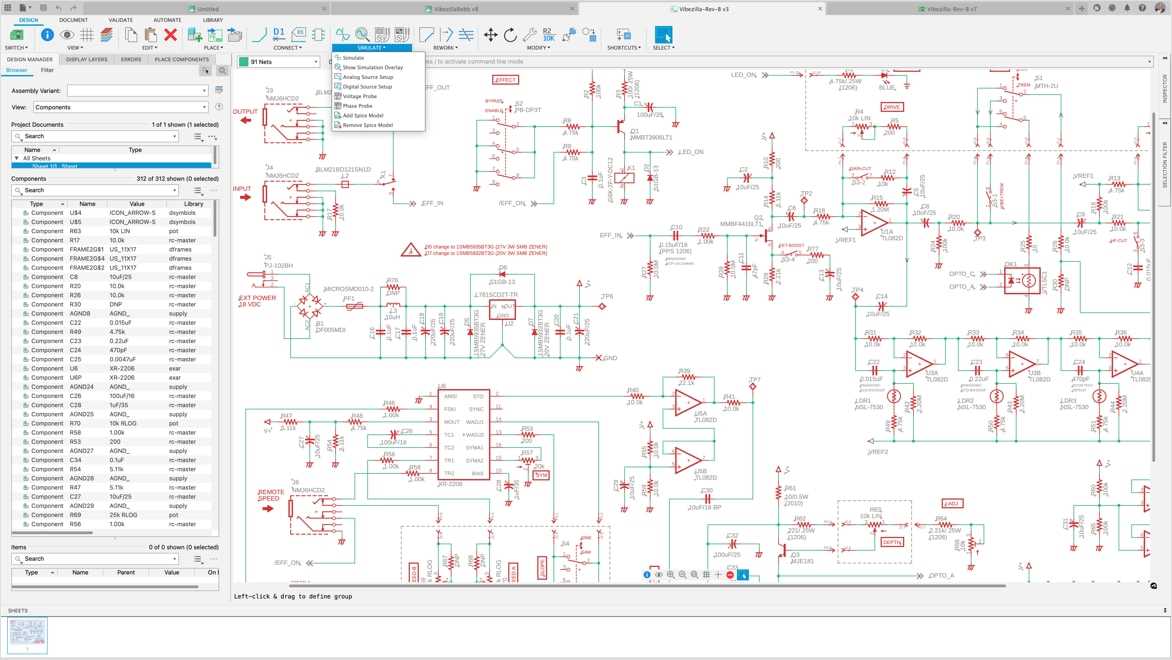
Task: Click the eye Show icon in View group
Action: click(67, 34)
